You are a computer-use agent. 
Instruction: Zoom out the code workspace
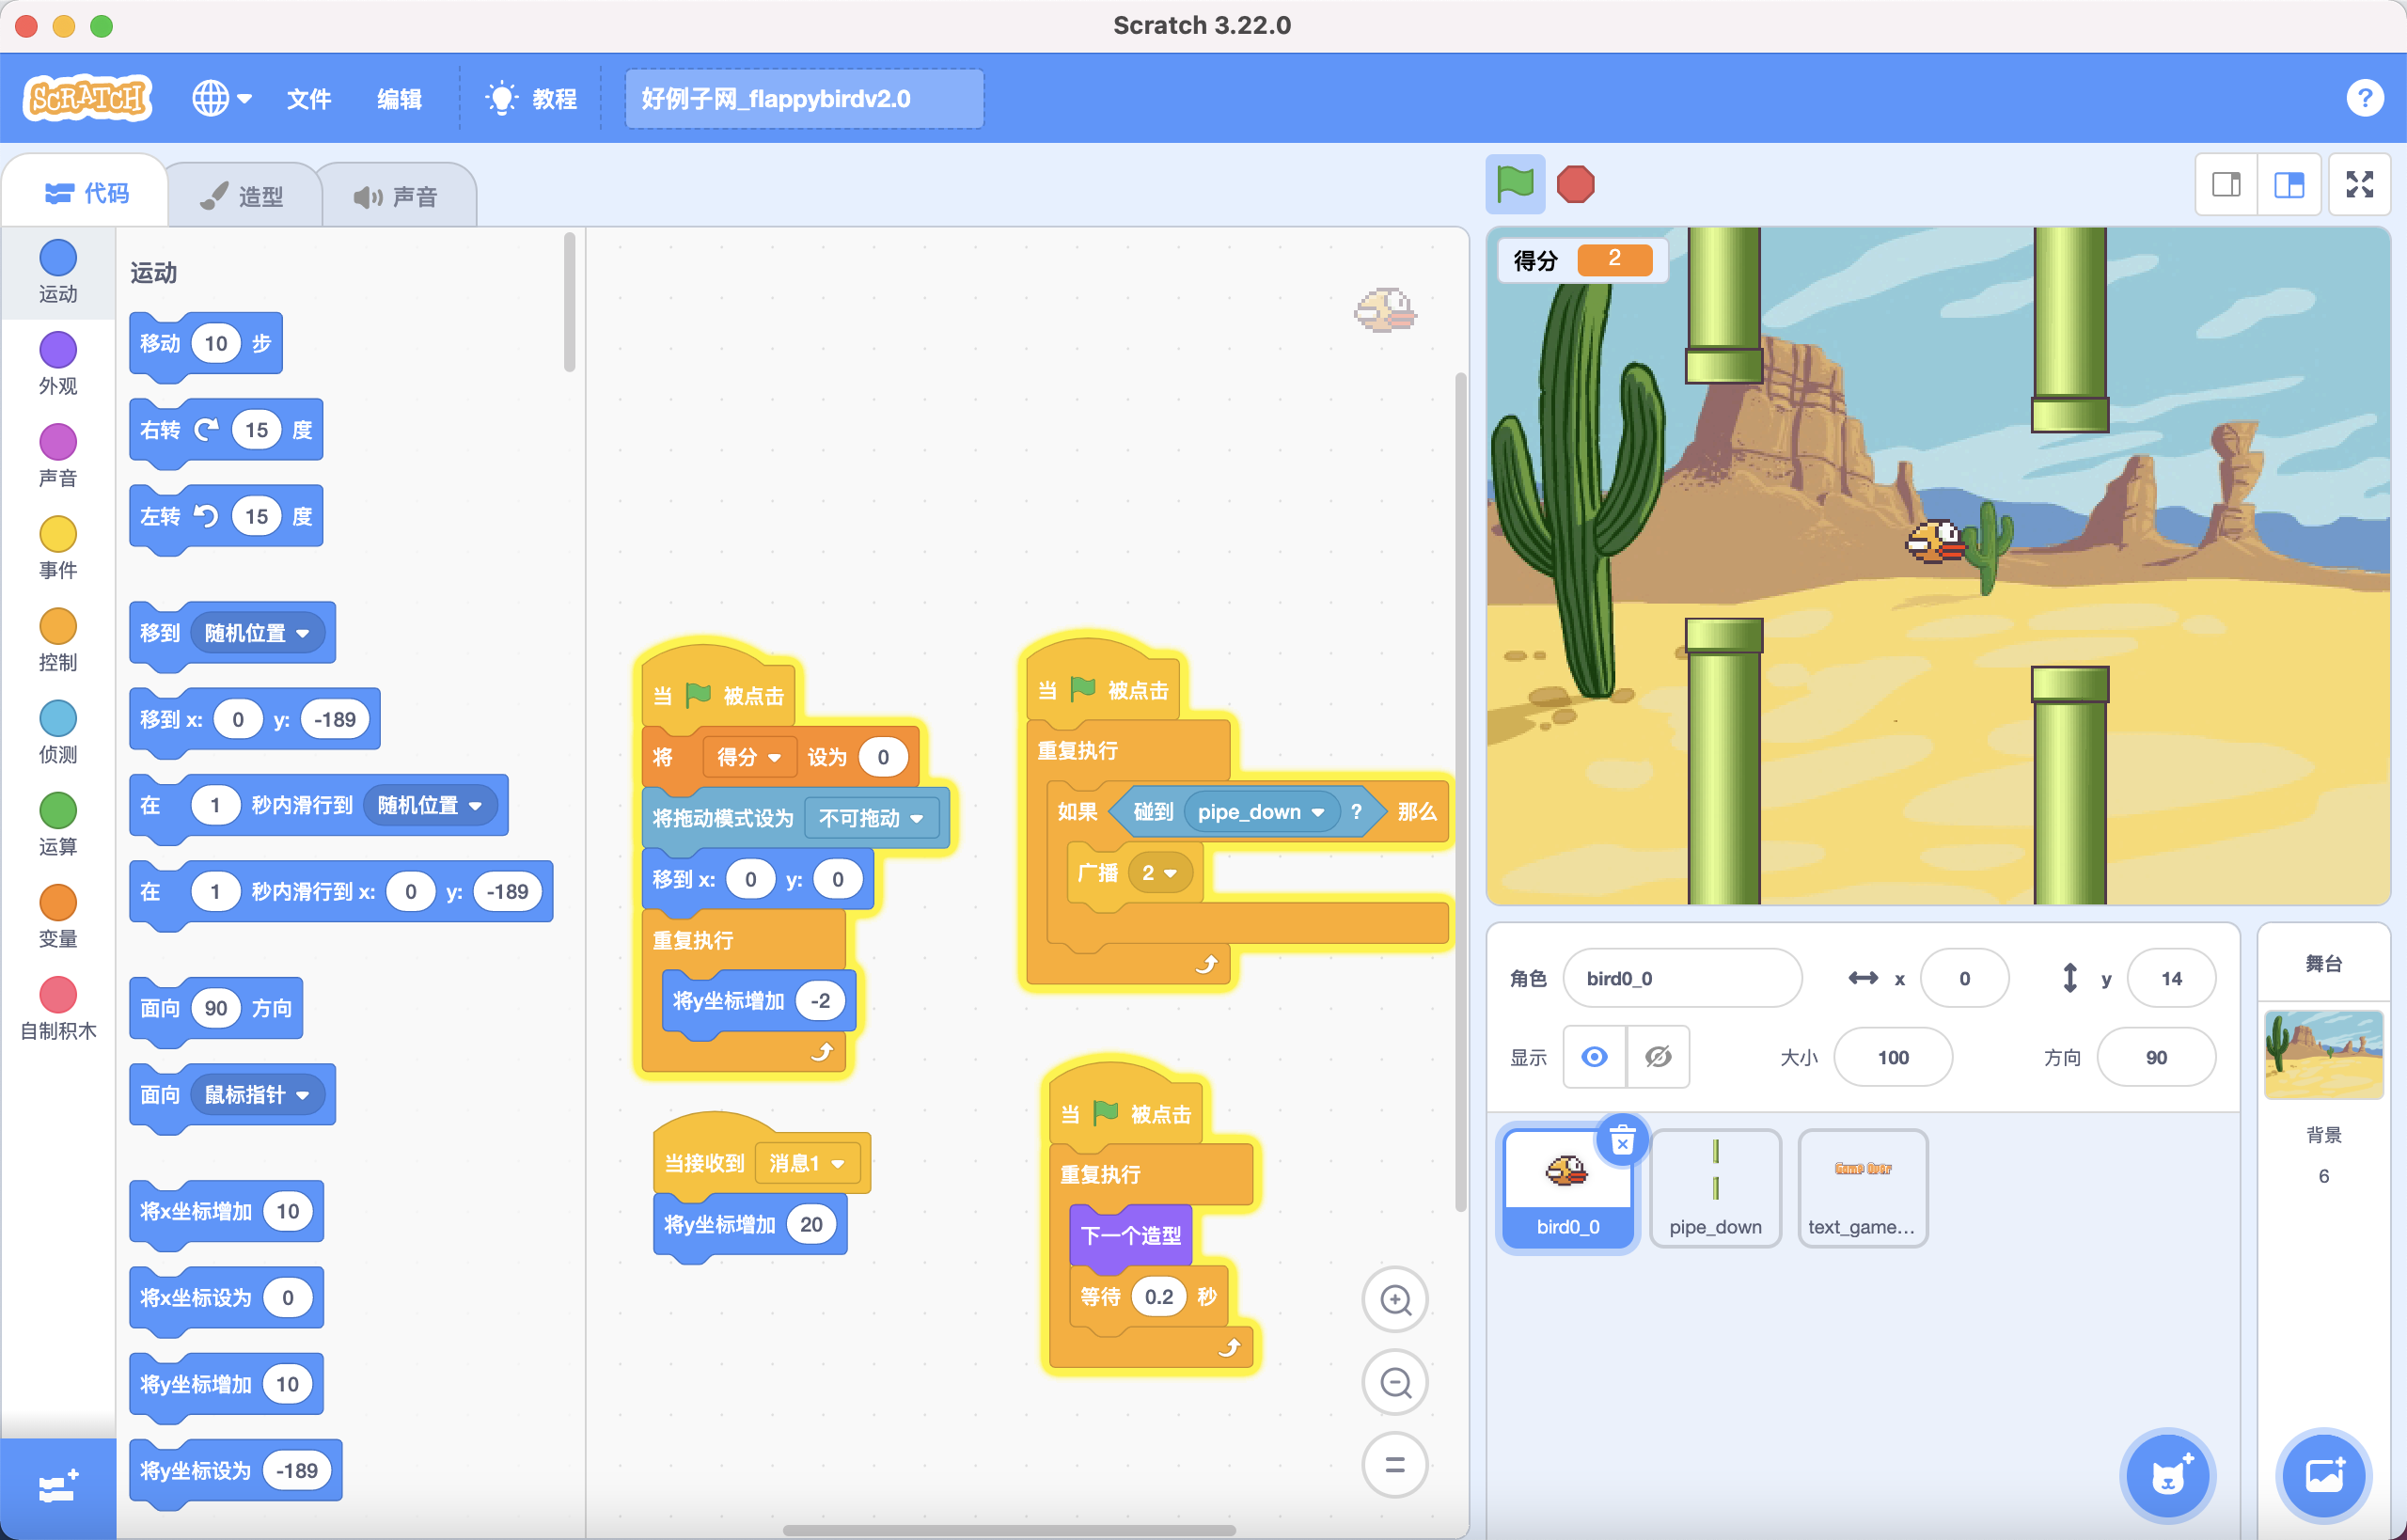click(1395, 1382)
